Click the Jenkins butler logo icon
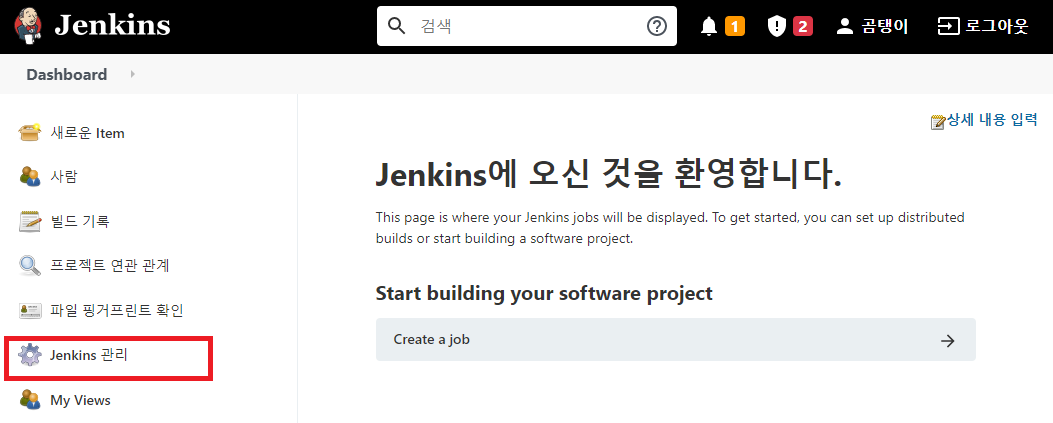The width and height of the screenshot is (1053, 423). [28, 26]
